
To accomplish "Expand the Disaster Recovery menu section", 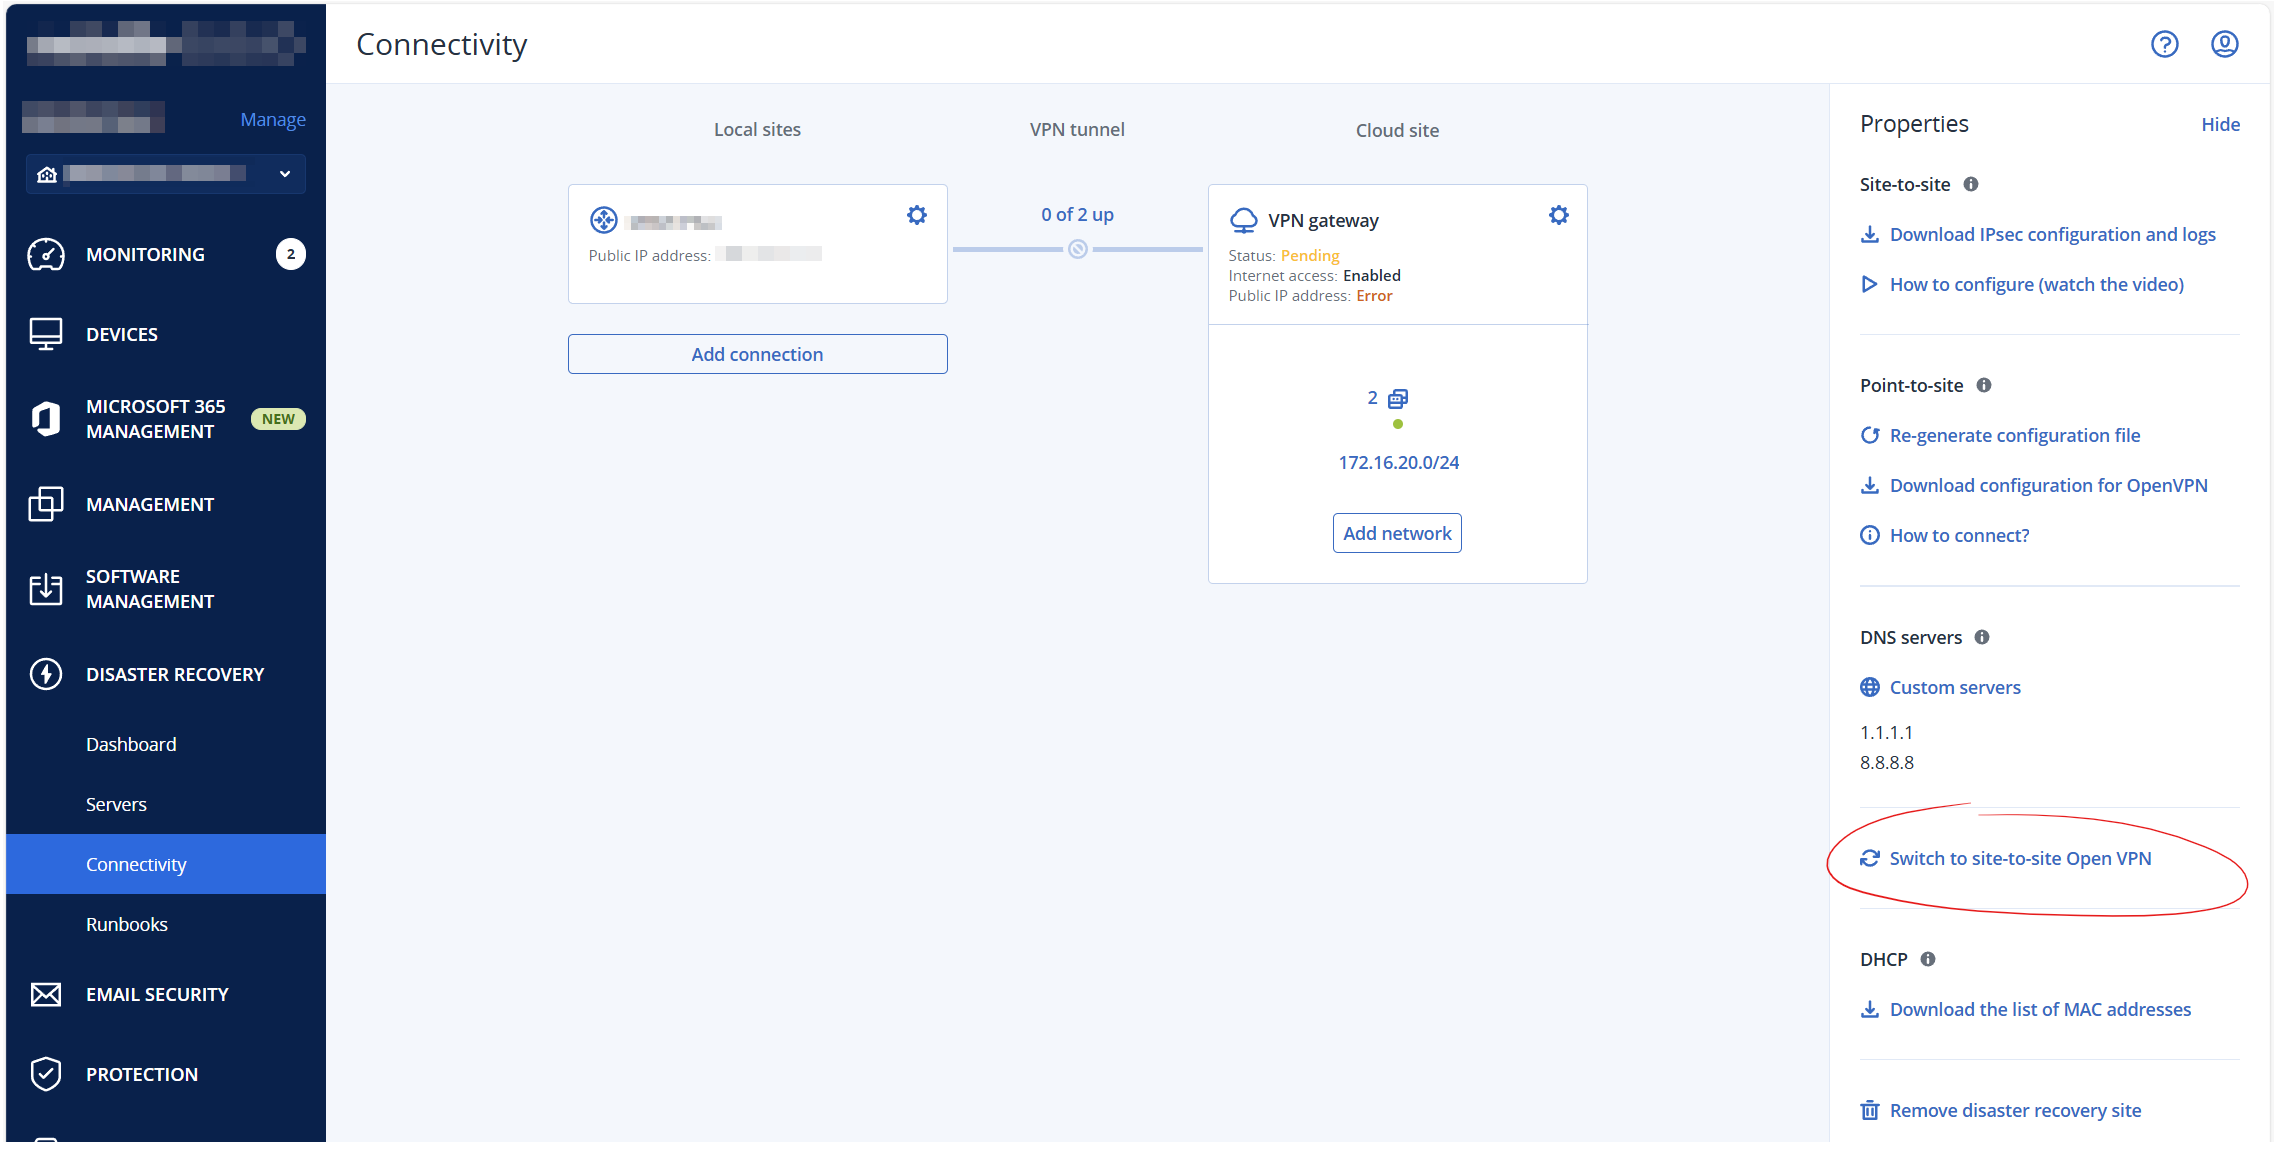I will click(166, 674).
